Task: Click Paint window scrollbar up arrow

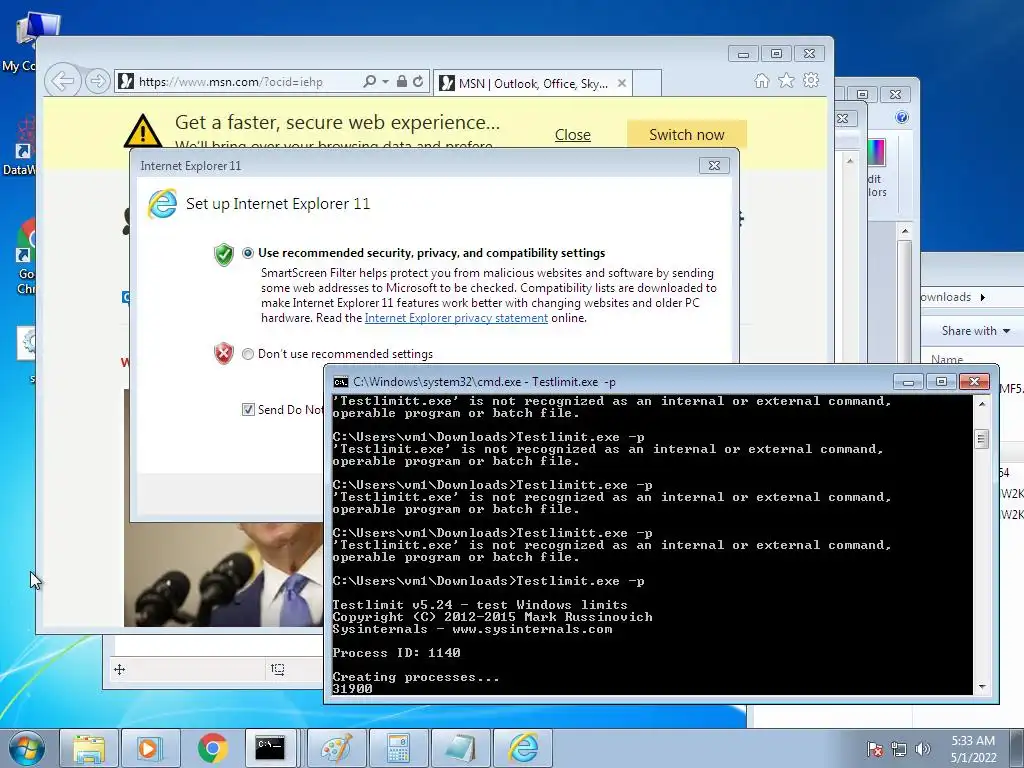Action: click(x=904, y=231)
